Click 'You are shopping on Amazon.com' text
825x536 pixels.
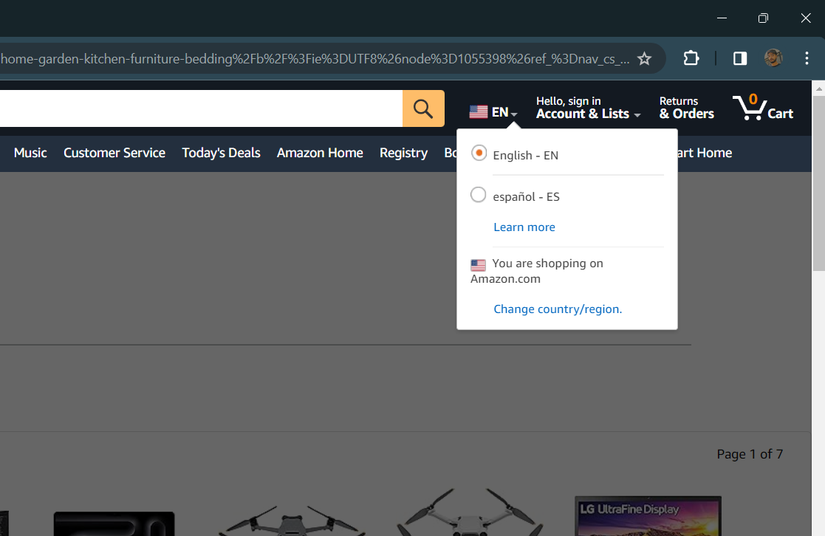(x=537, y=271)
